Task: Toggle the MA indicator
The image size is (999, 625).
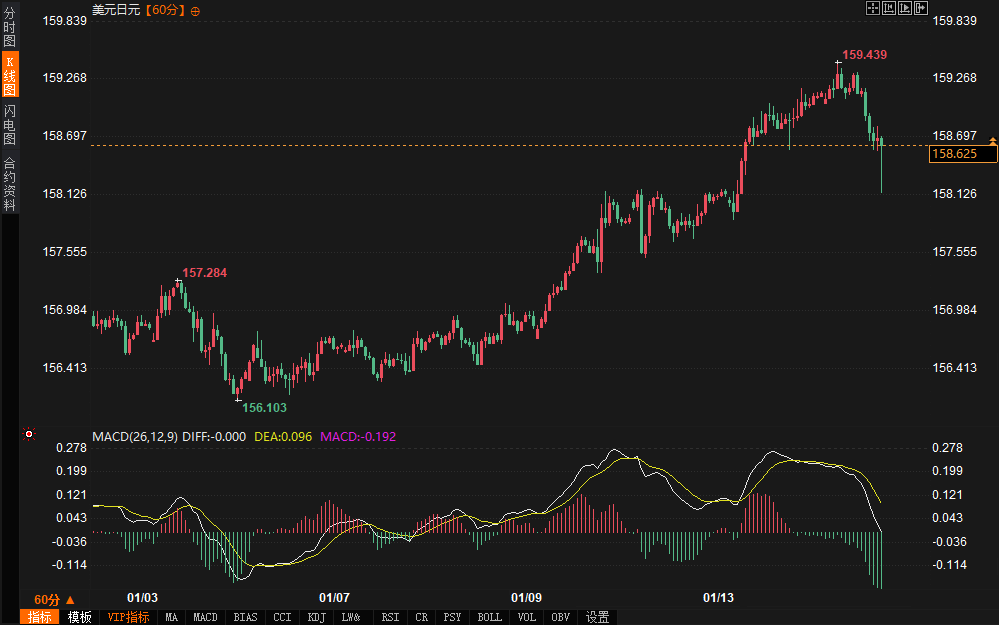Action: click(172, 617)
